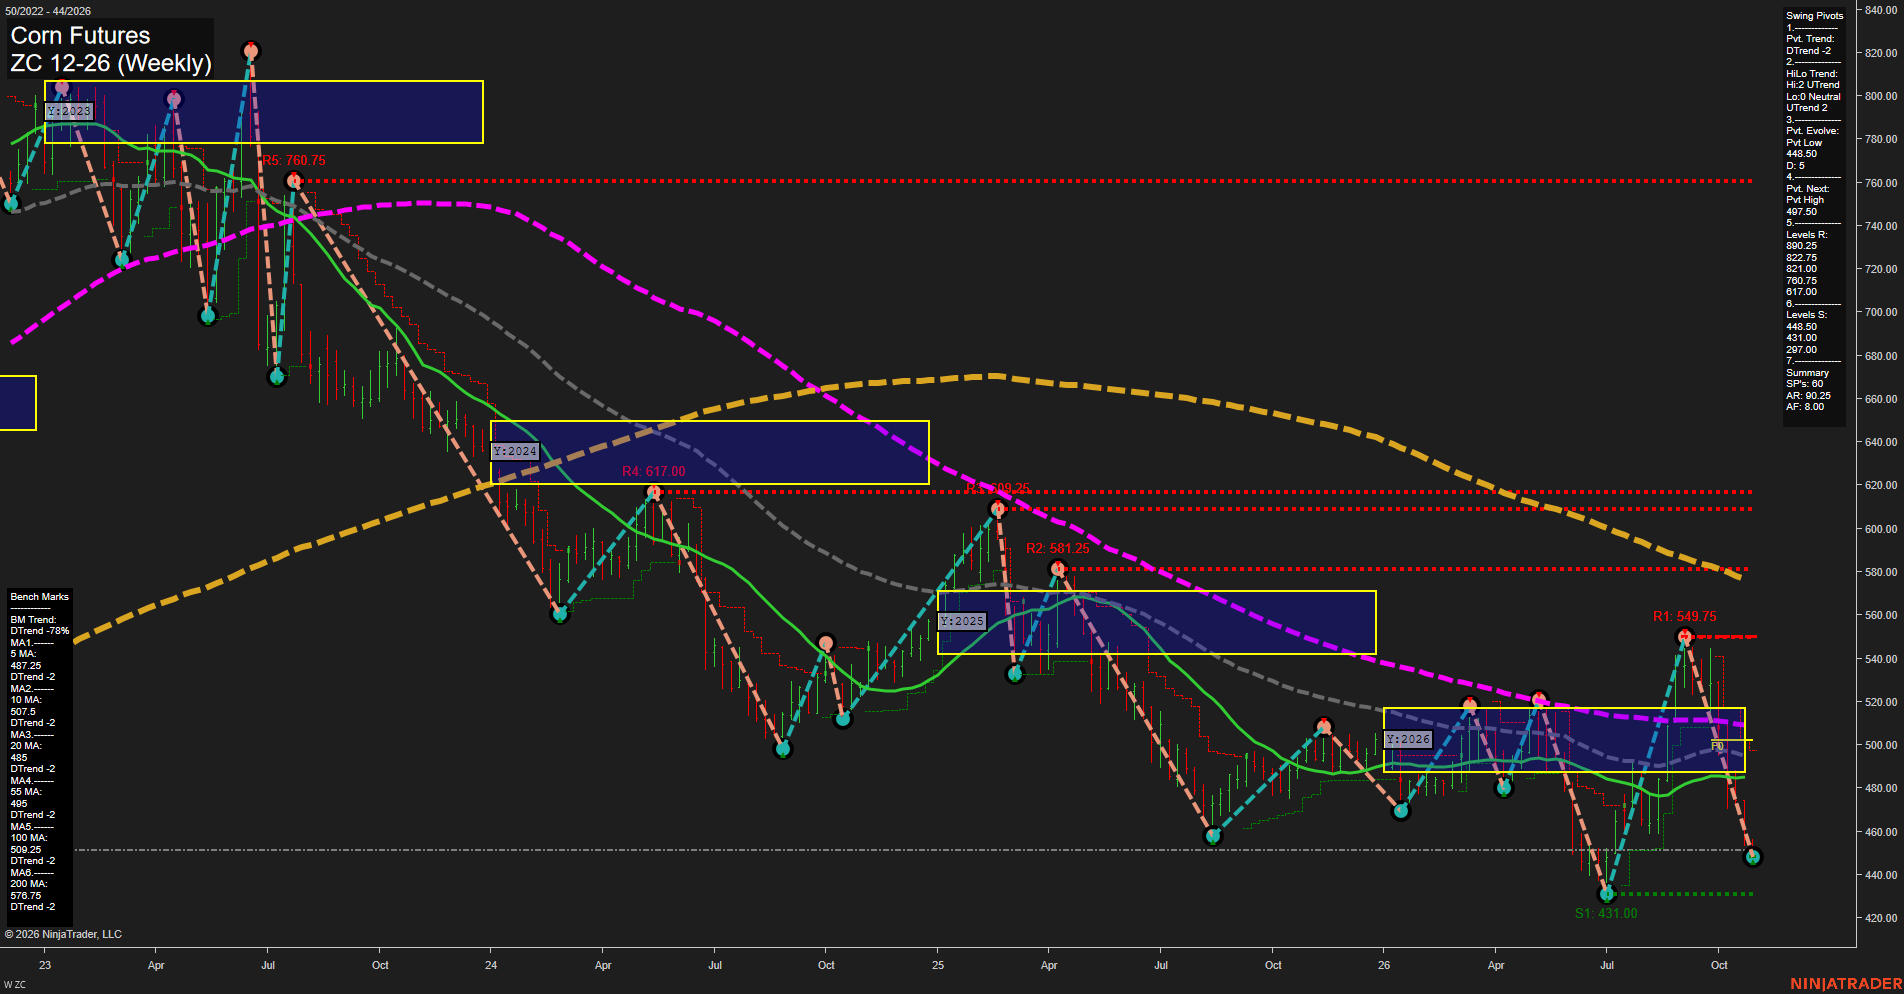Select the ZC 12-26 (Weekly) instrument label
Viewport: 1904px width, 994px height.
[x=111, y=63]
